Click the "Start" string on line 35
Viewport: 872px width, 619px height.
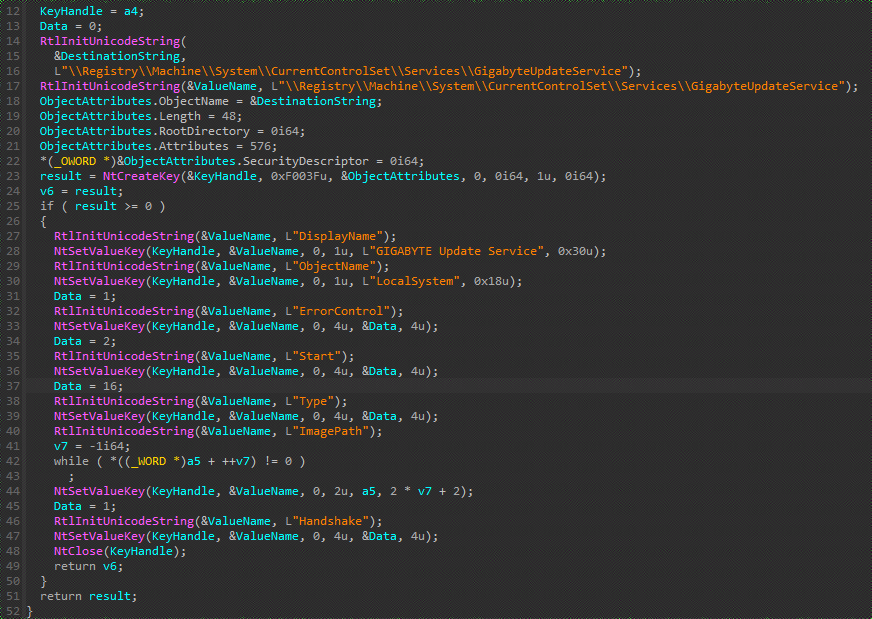point(316,356)
